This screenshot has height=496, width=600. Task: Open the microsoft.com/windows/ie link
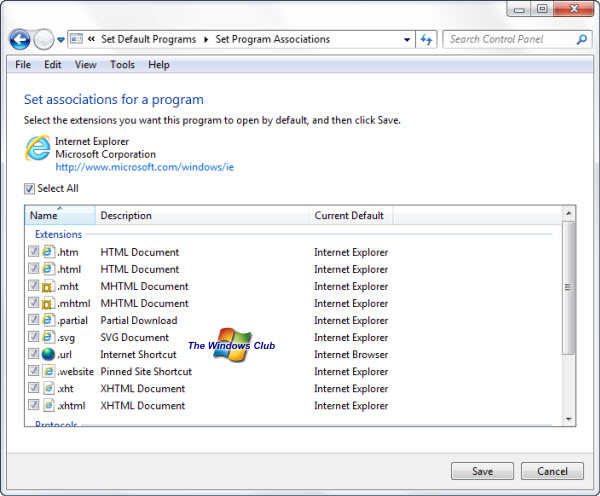144,167
